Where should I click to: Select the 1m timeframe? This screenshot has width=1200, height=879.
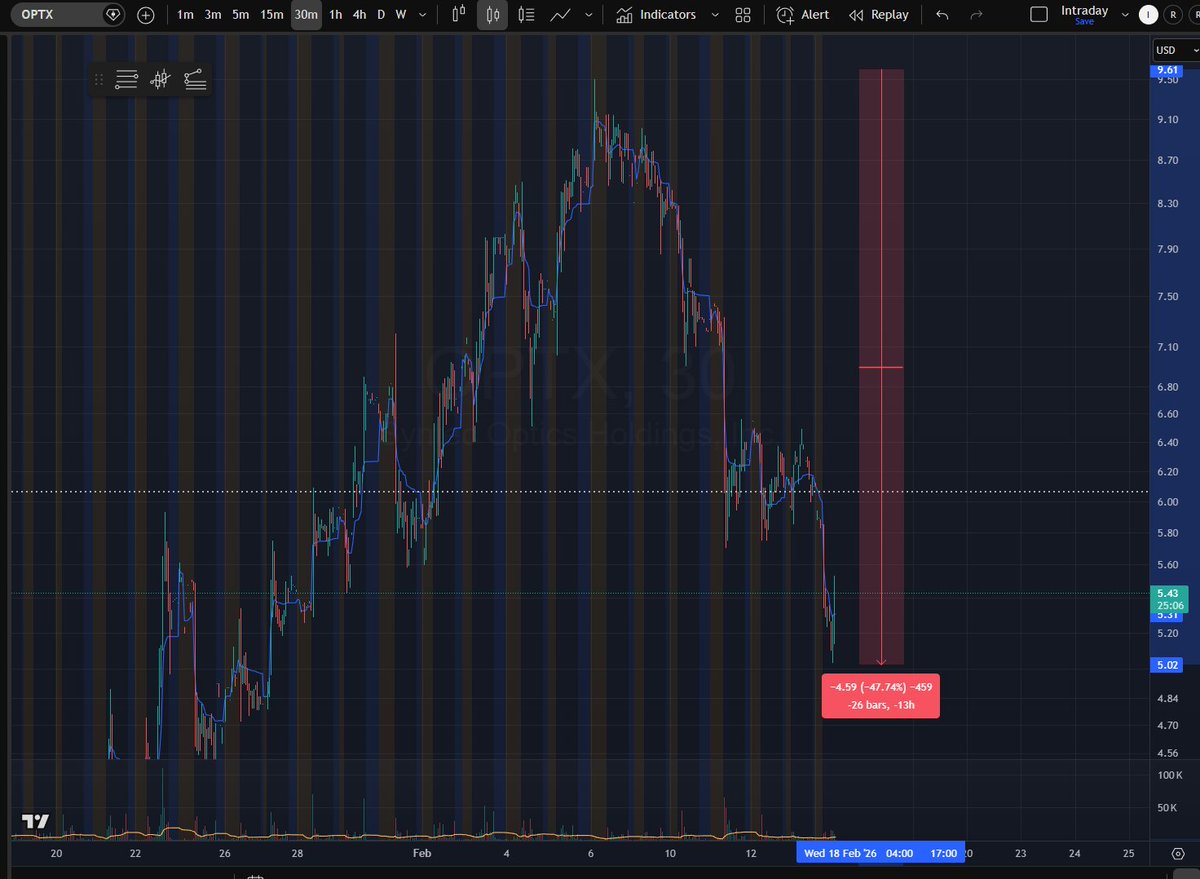185,15
